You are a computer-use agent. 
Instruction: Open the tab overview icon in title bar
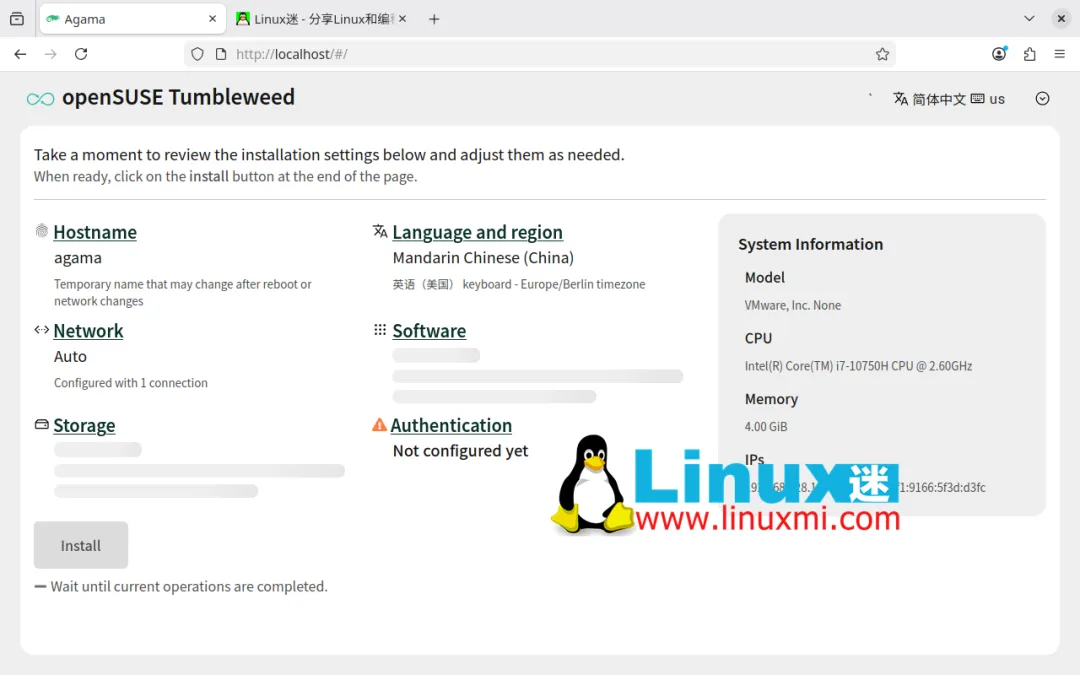(x=17, y=19)
